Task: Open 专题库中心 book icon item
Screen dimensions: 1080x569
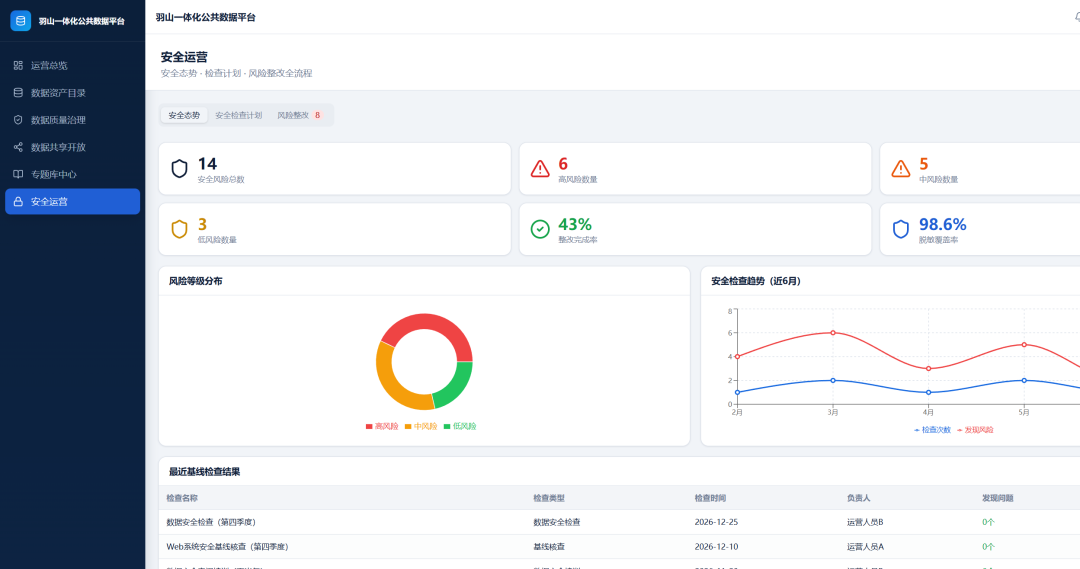Action: coord(19,174)
